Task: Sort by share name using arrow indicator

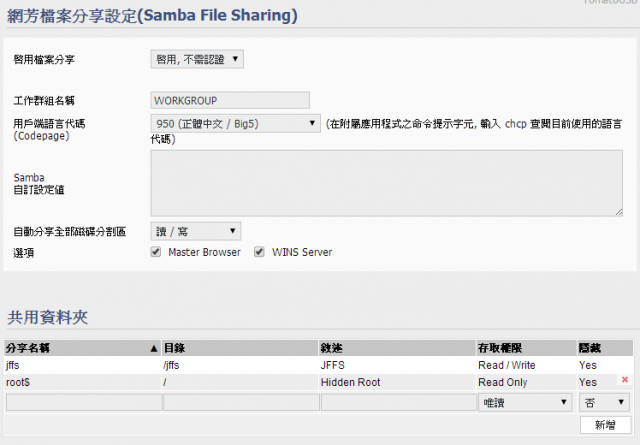Action: [x=154, y=348]
